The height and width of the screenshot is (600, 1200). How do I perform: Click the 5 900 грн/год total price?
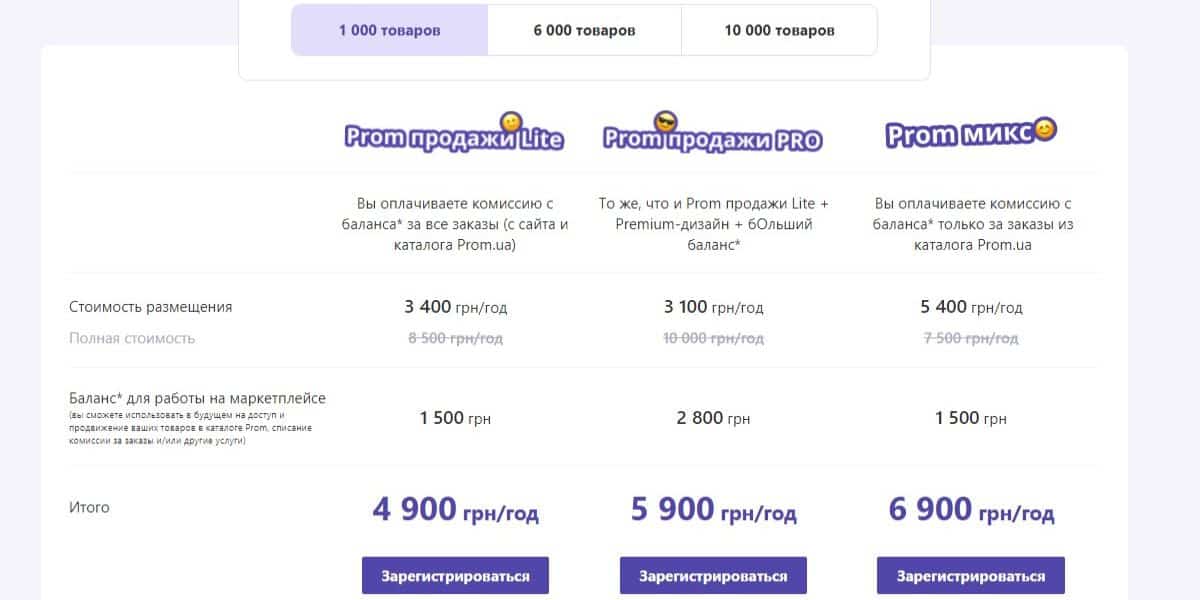pos(713,510)
